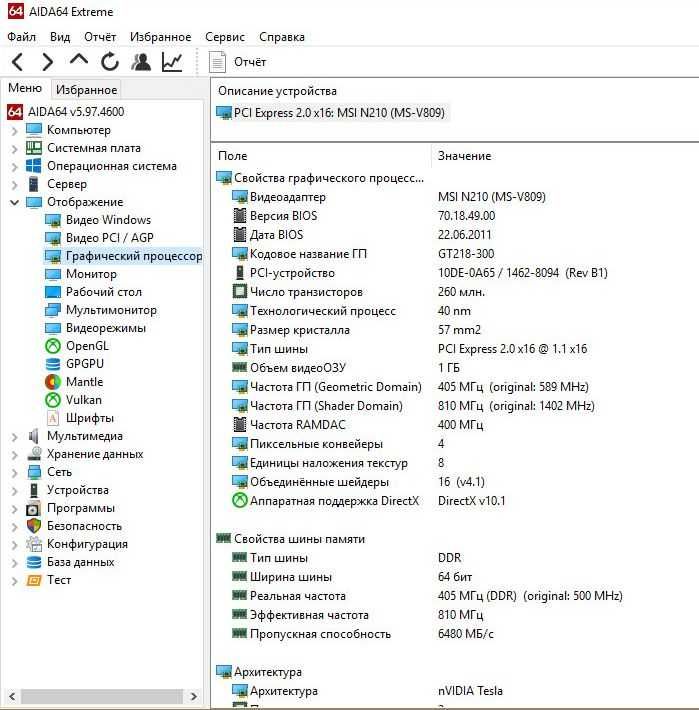Image resolution: width=699 pixels, height=710 pixels.
Task: Open the Файл menu
Action: (x=21, y=37)
